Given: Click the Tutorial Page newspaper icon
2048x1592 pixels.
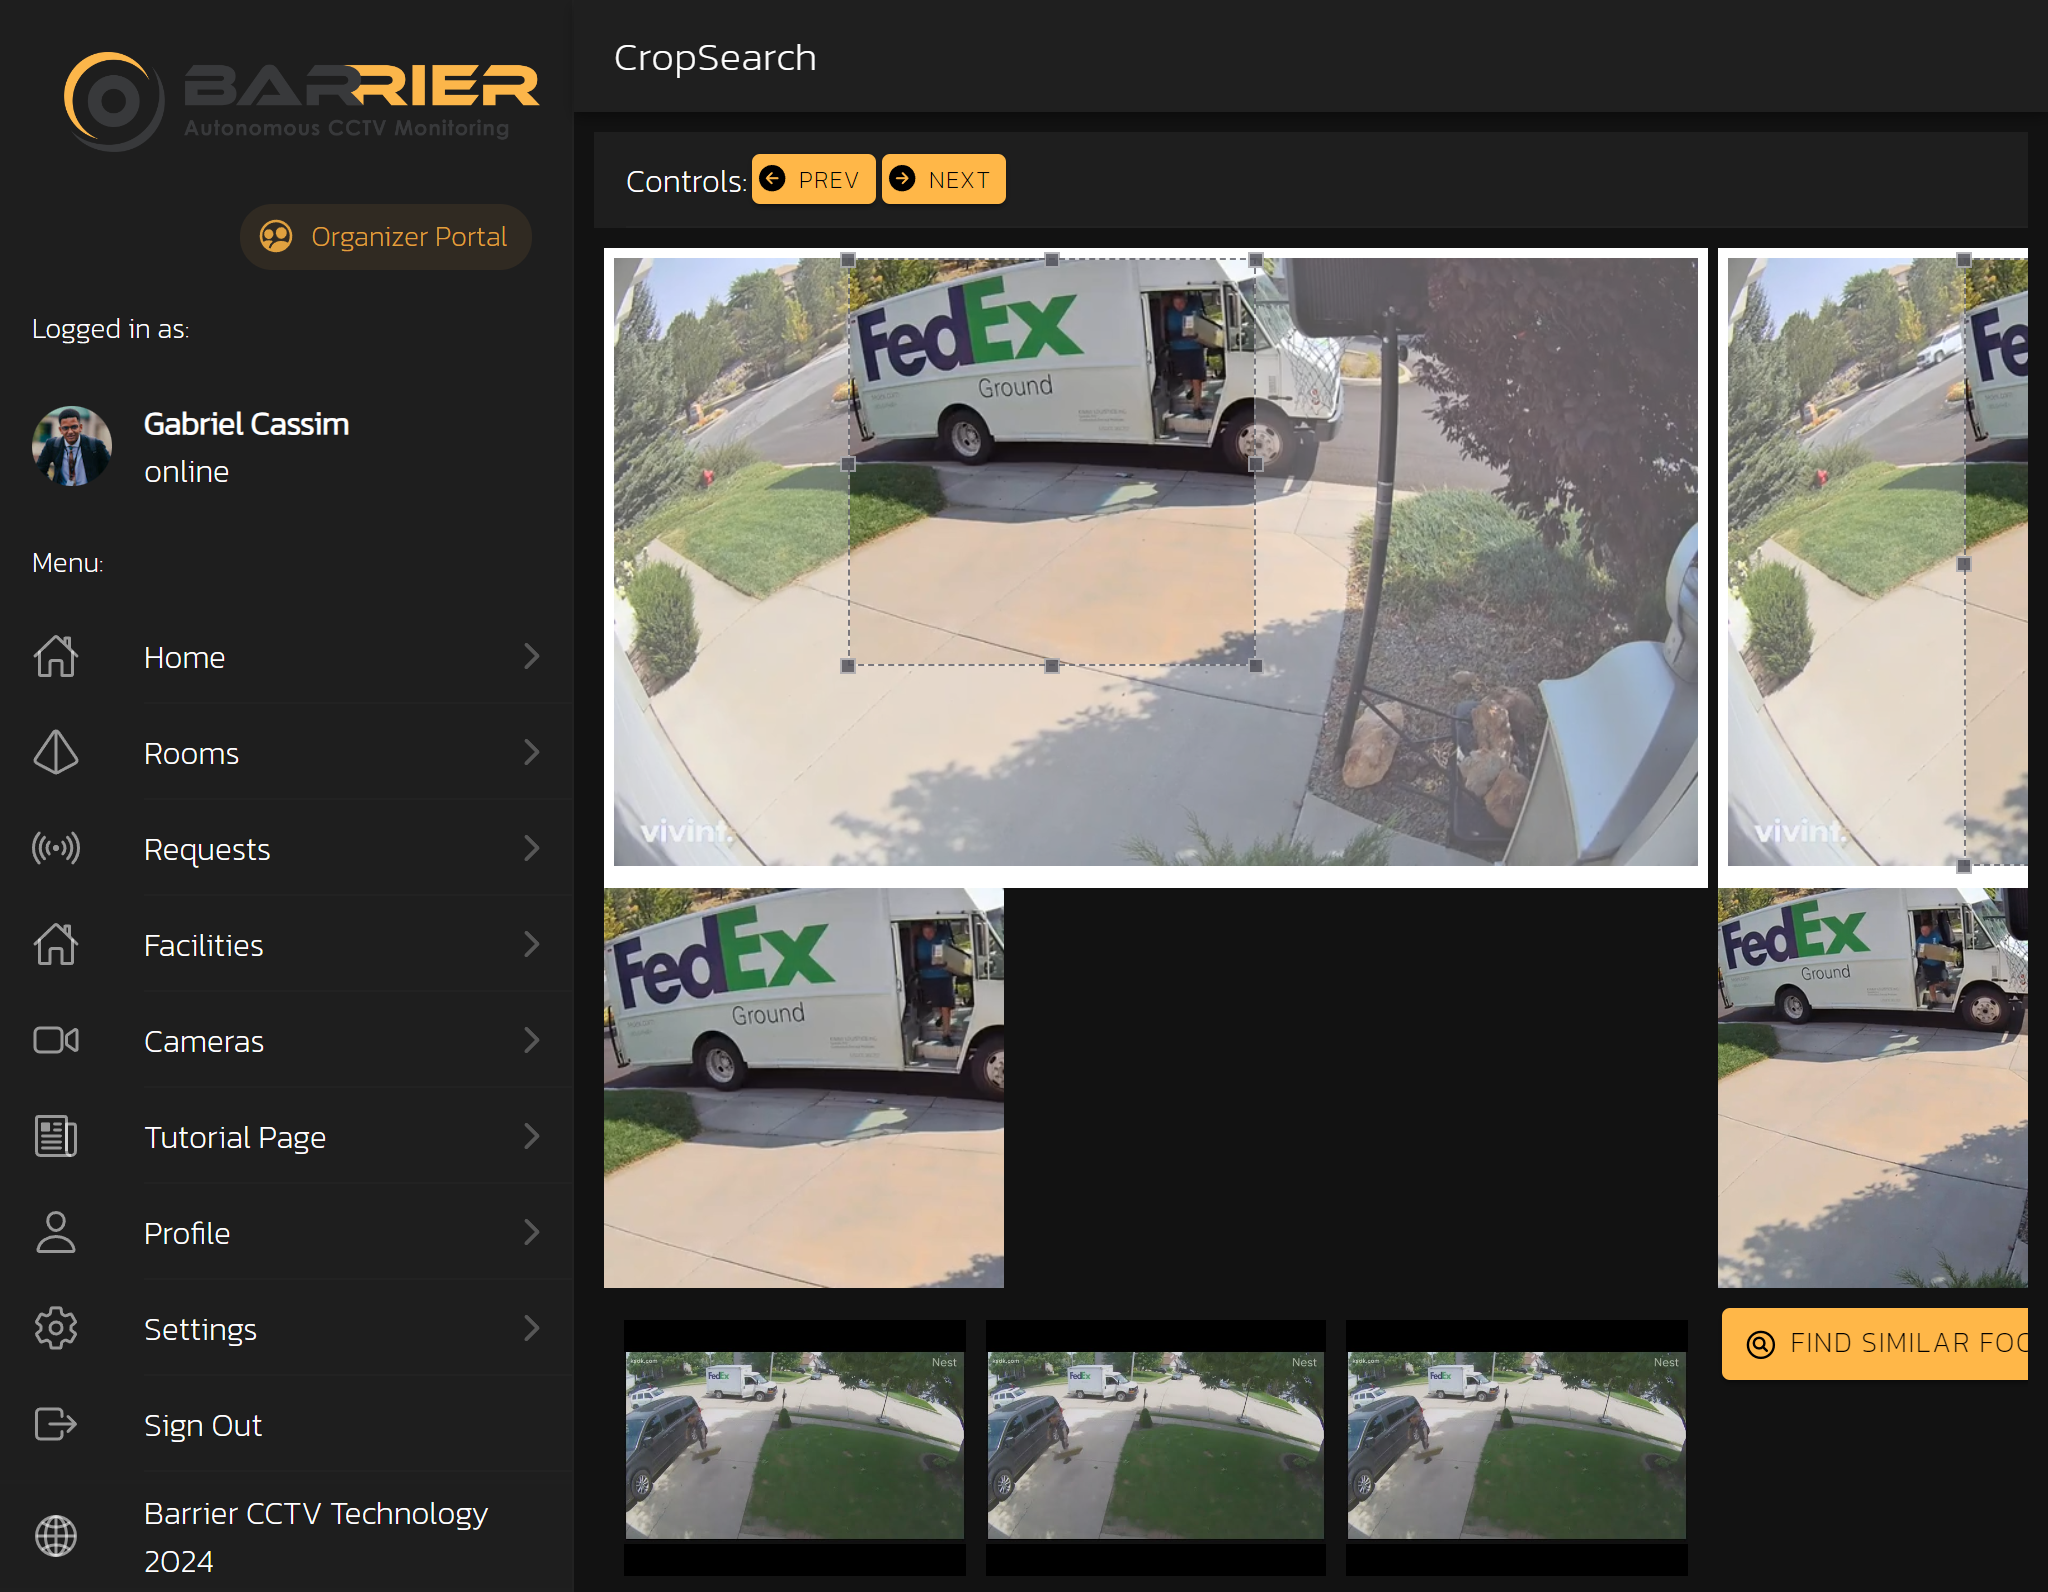Looking at the screenshot, I should [x=56, y=1137].
